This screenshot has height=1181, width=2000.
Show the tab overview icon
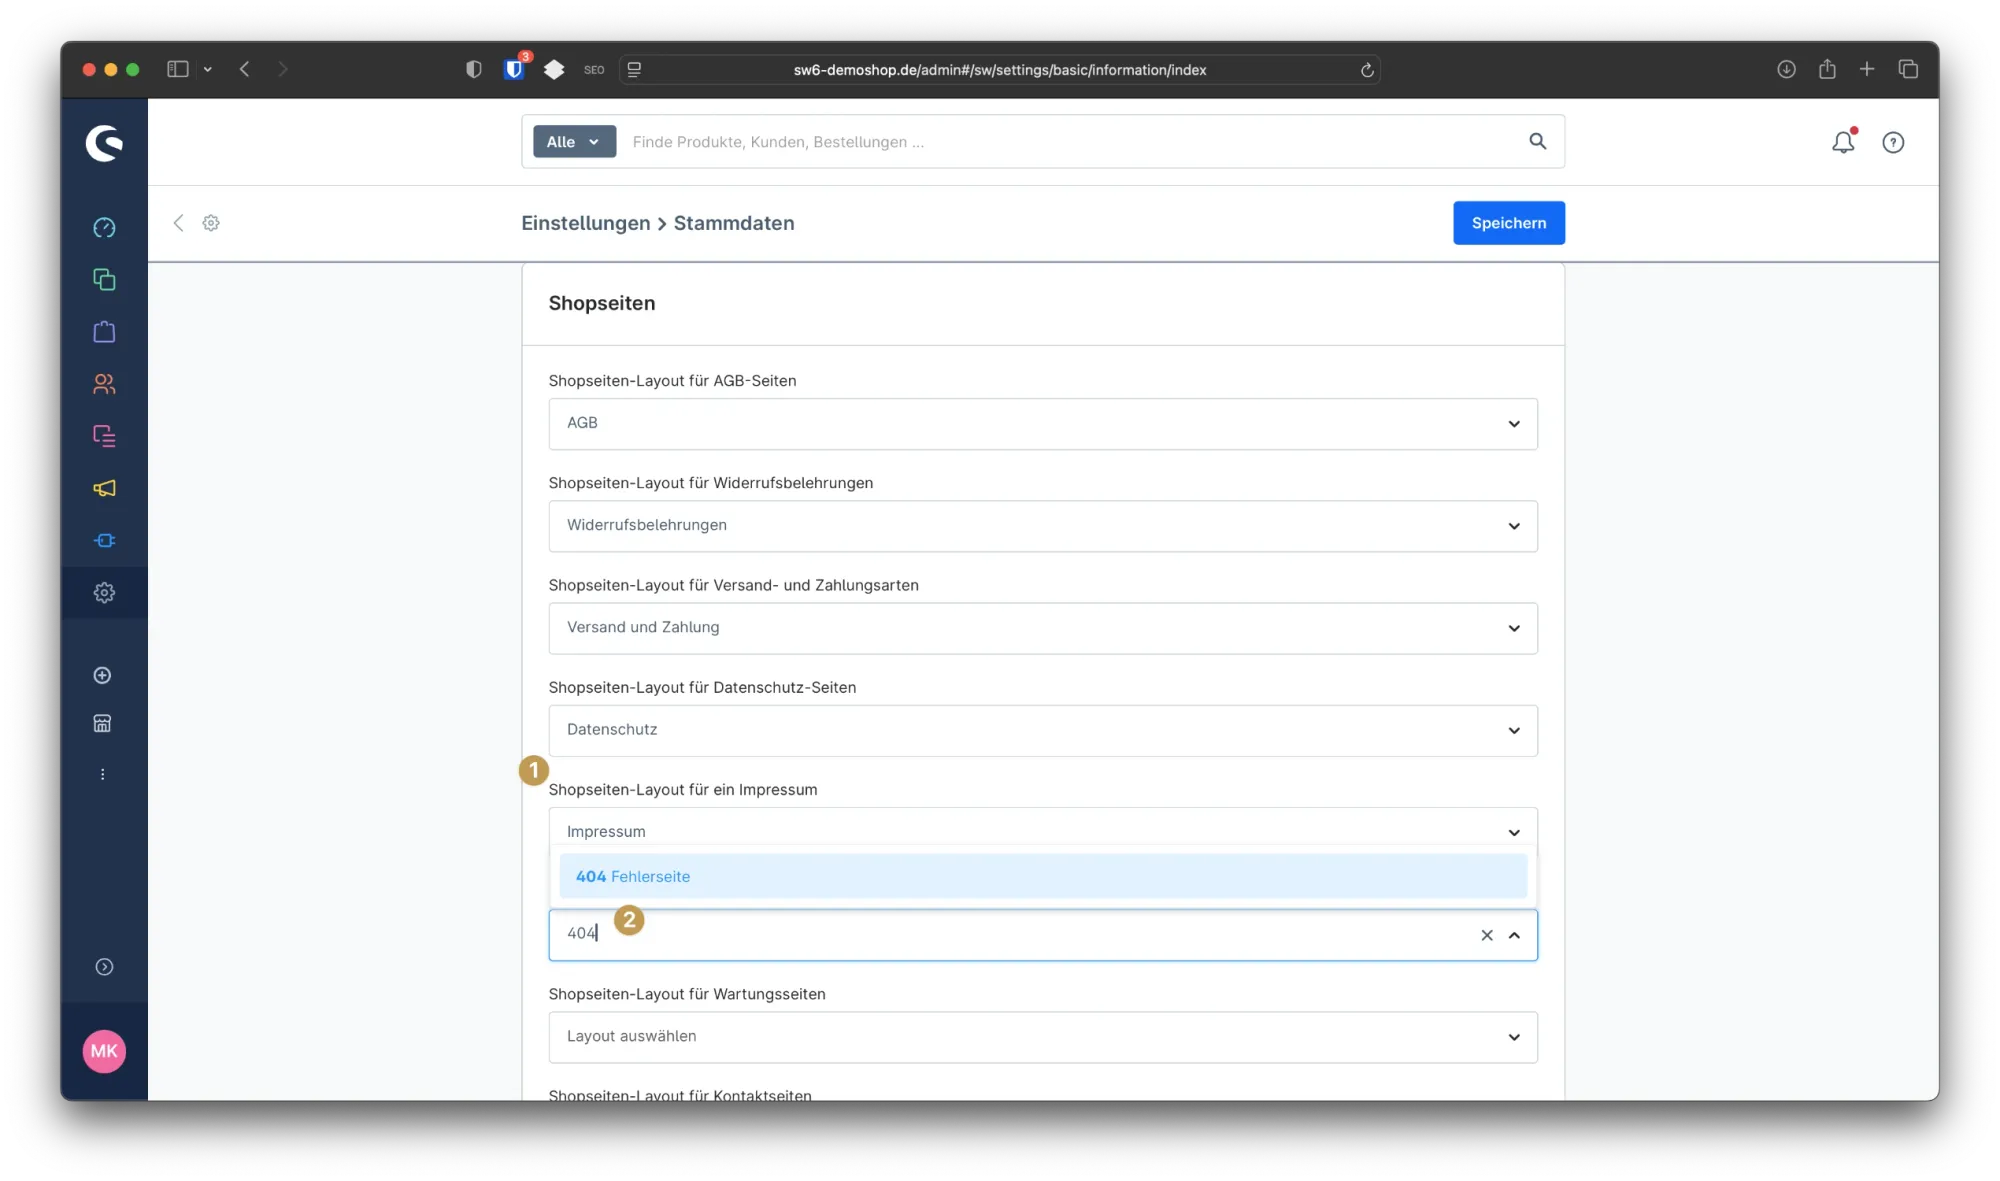pyautogui.click(x=1908, y=69)
